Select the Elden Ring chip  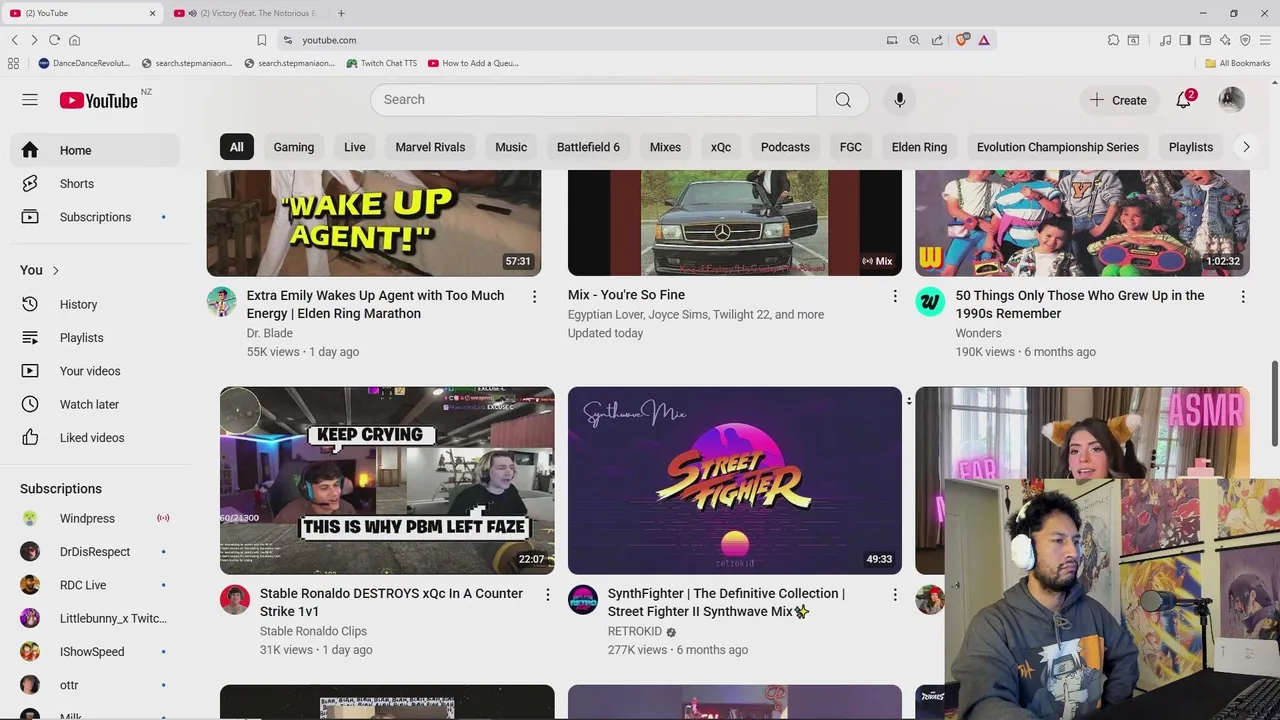(x=919, y=147)
